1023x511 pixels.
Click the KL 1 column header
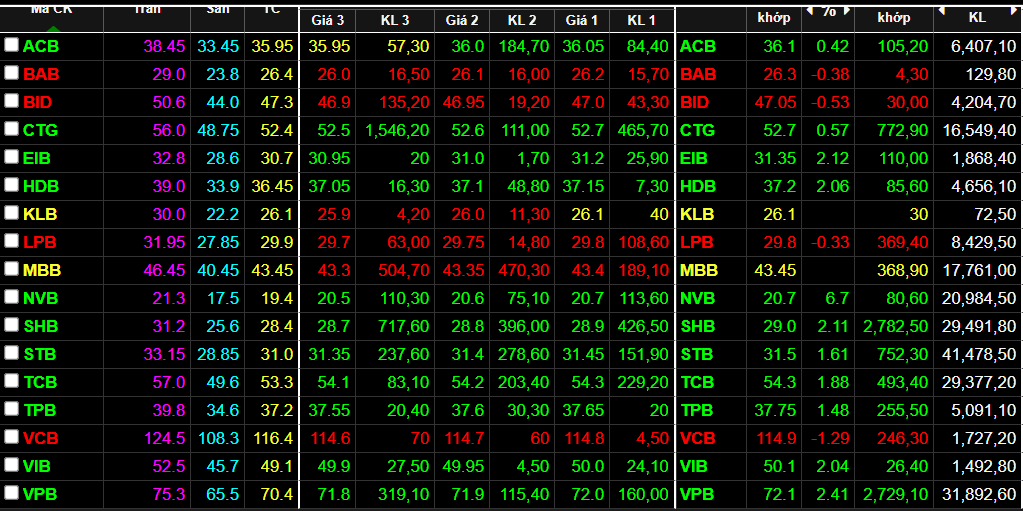641,19
